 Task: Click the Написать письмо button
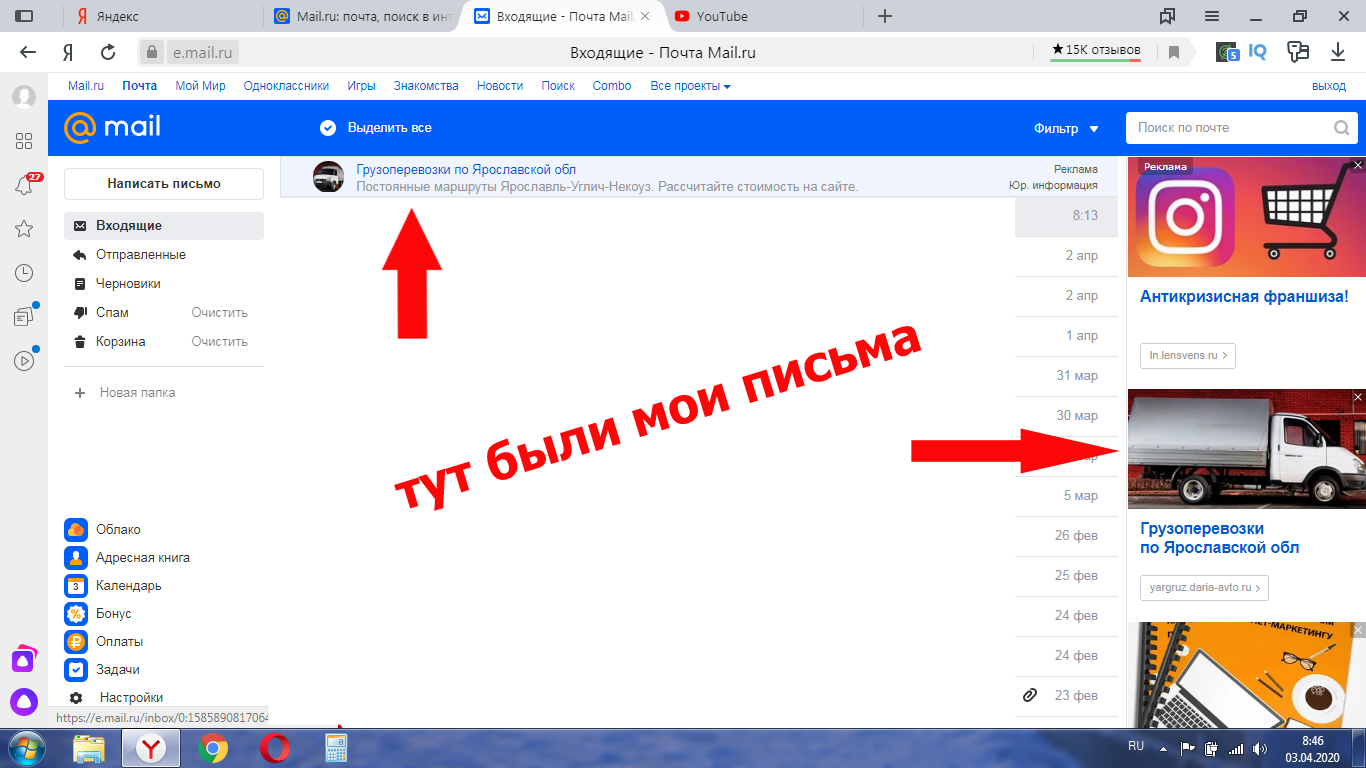click(x=164, y=184)
